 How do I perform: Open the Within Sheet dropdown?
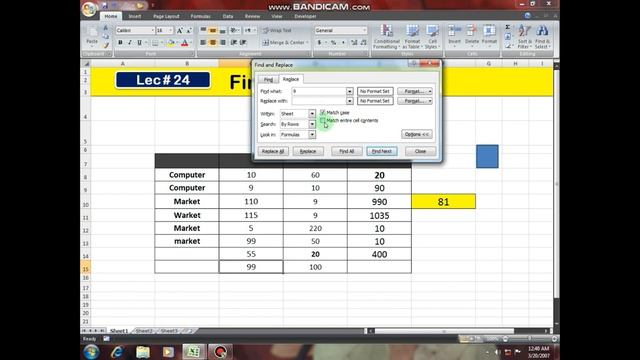(312, 113)
